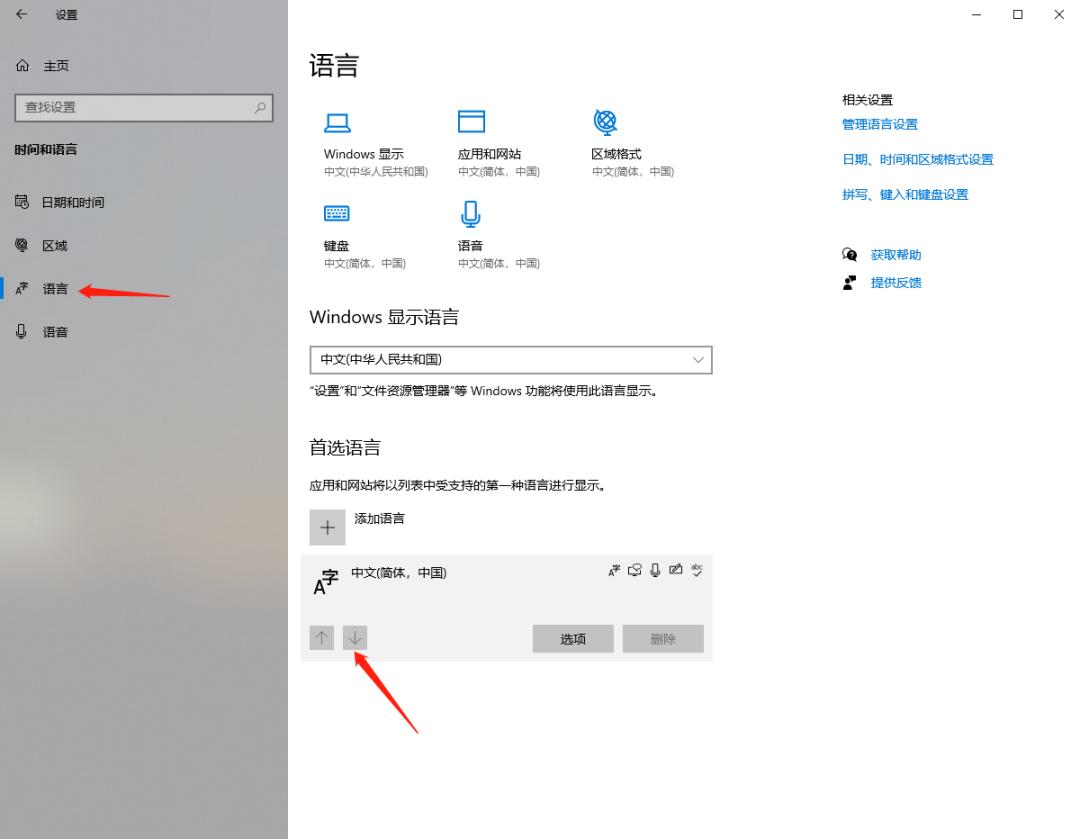Open 应用和网站 language settings icon

[x=472, y=122]
